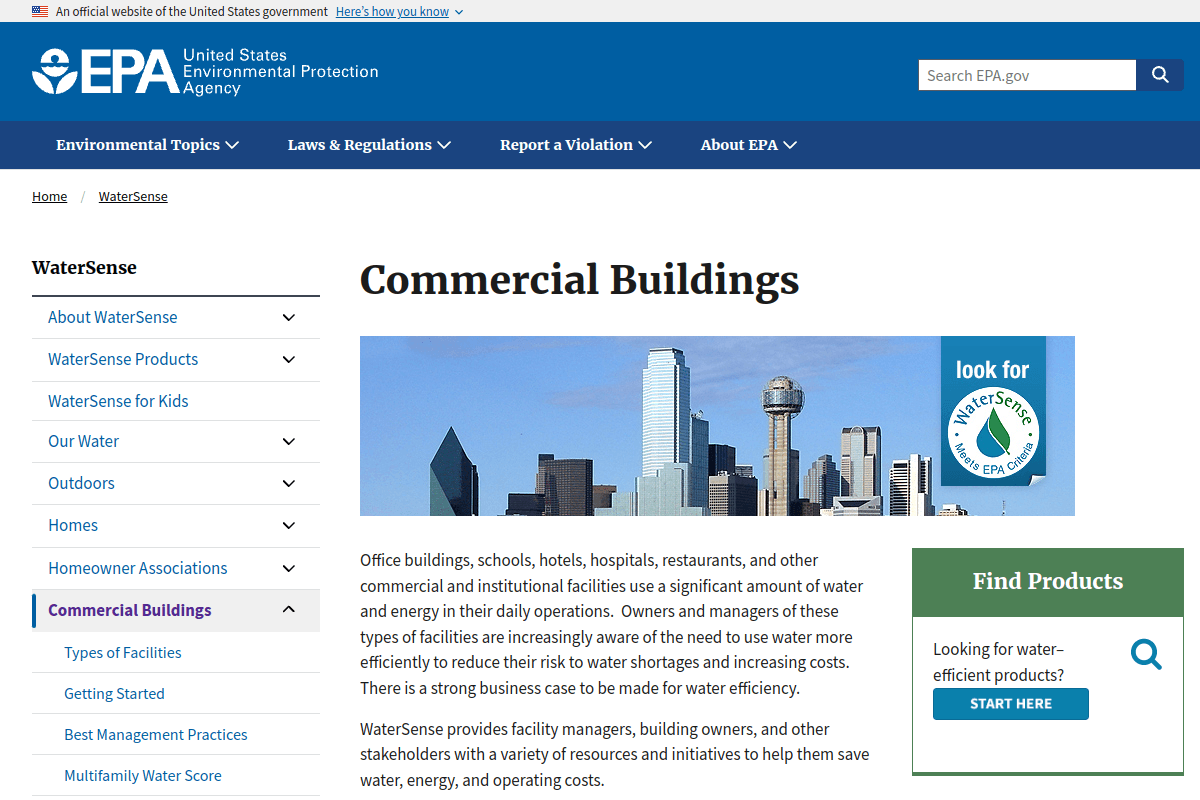Open Homes sidebar link
Viewport: 1200px width, 800px height.
coord(73,525)
